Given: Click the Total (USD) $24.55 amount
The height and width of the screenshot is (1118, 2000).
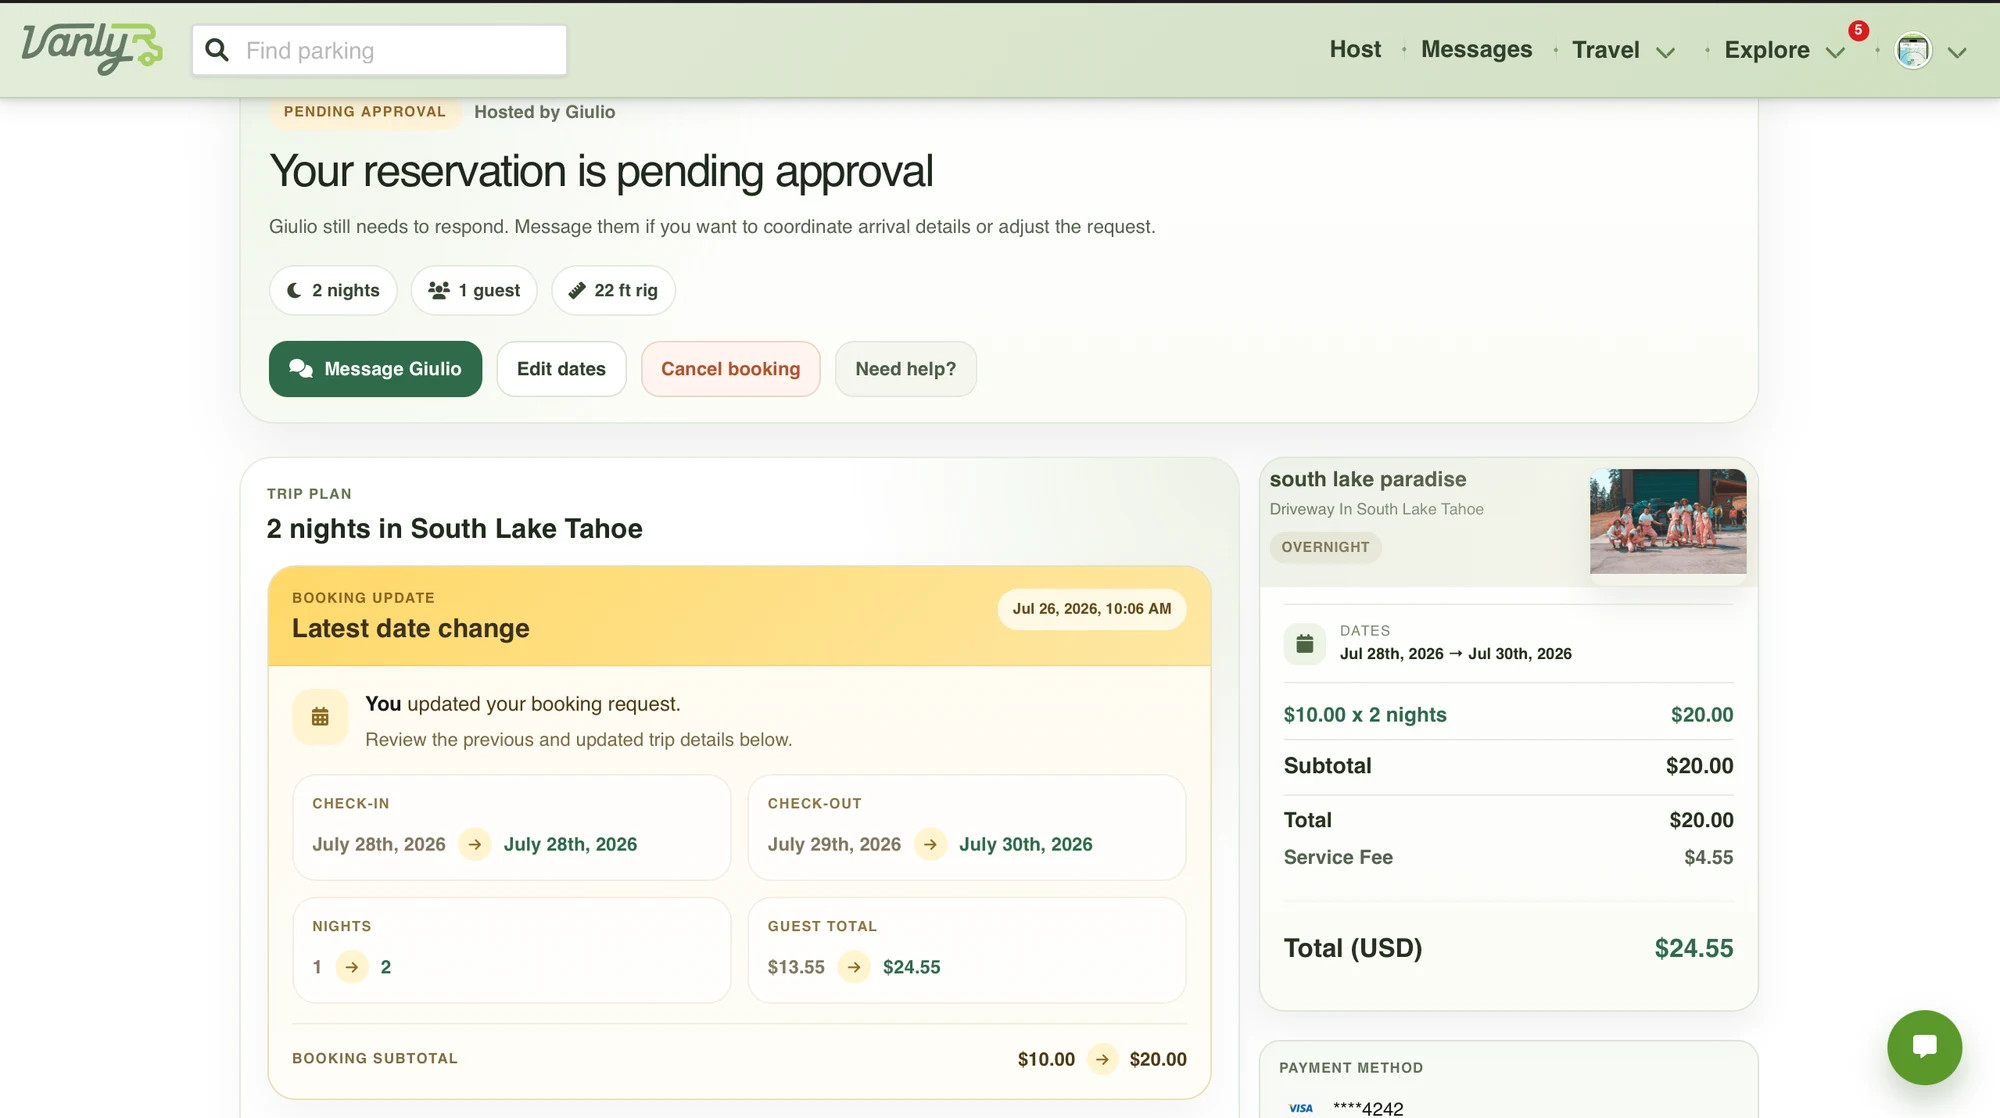Looking at the screenshot, I should 1694,948.
